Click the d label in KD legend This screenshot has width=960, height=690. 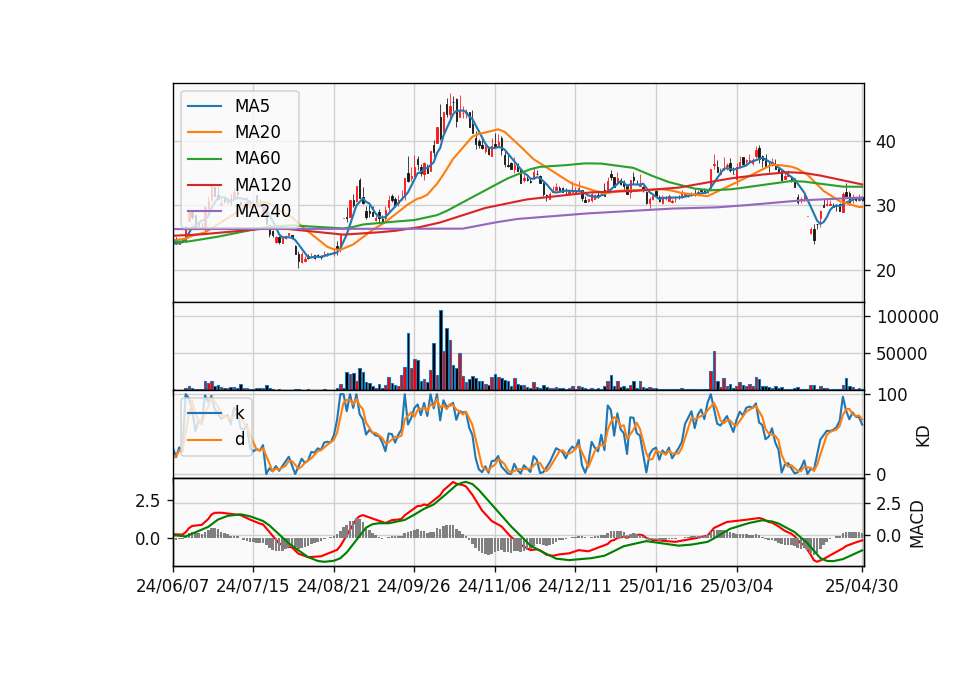click(239, 439)
